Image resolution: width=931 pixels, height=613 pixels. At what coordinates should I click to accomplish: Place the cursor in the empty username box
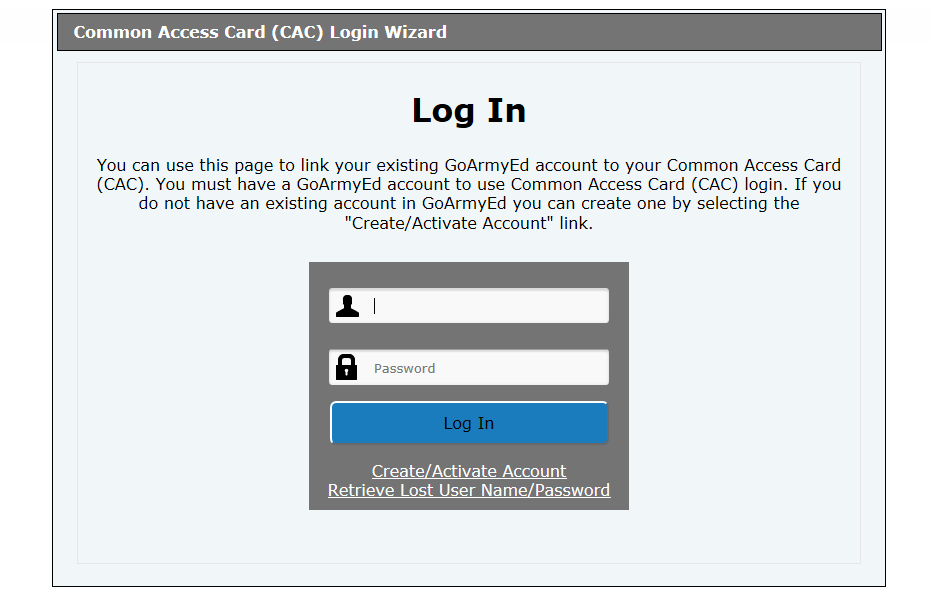point(469,306)
